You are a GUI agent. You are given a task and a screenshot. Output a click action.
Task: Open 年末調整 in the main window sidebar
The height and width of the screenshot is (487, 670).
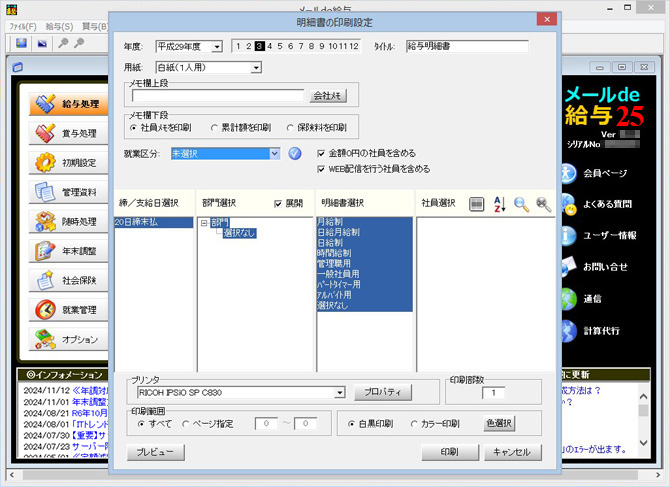[x=68, y=251]
